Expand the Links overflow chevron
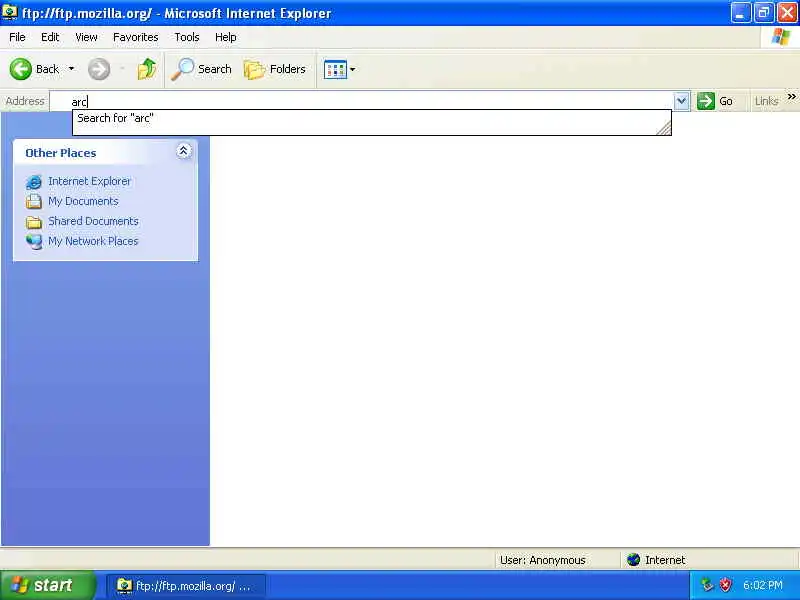The width and height of the screenshot is (800, 600). pyautogui.click(x=791, y=96)
